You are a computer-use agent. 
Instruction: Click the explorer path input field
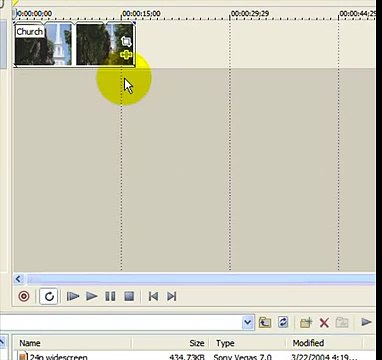121,322
